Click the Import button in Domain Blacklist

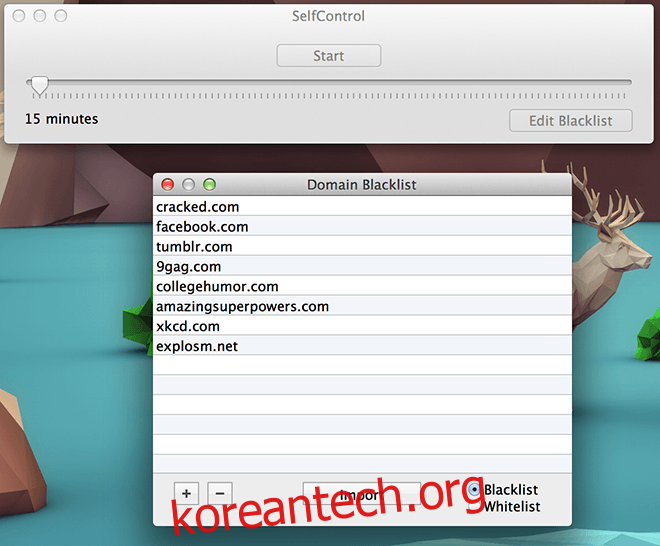click(362, 494)
